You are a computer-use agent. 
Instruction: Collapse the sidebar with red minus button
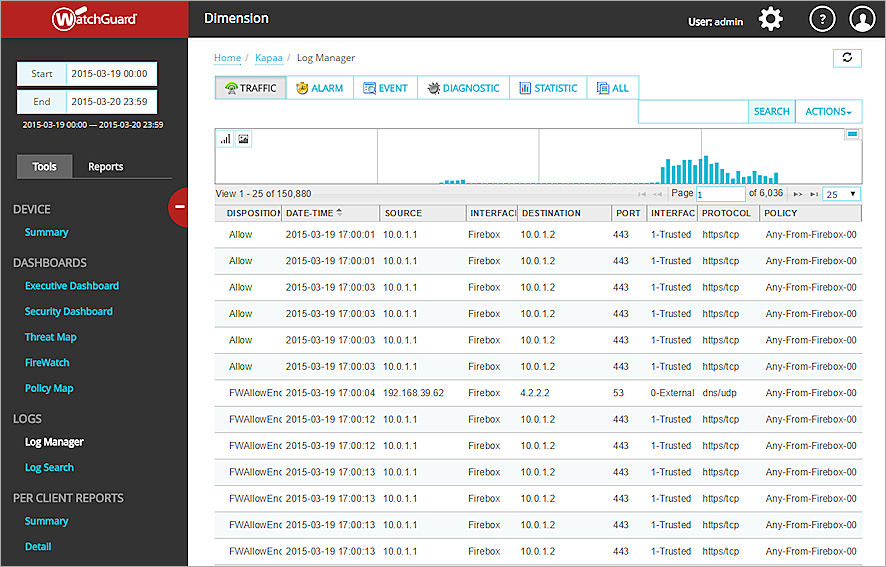tap(179, 207)
